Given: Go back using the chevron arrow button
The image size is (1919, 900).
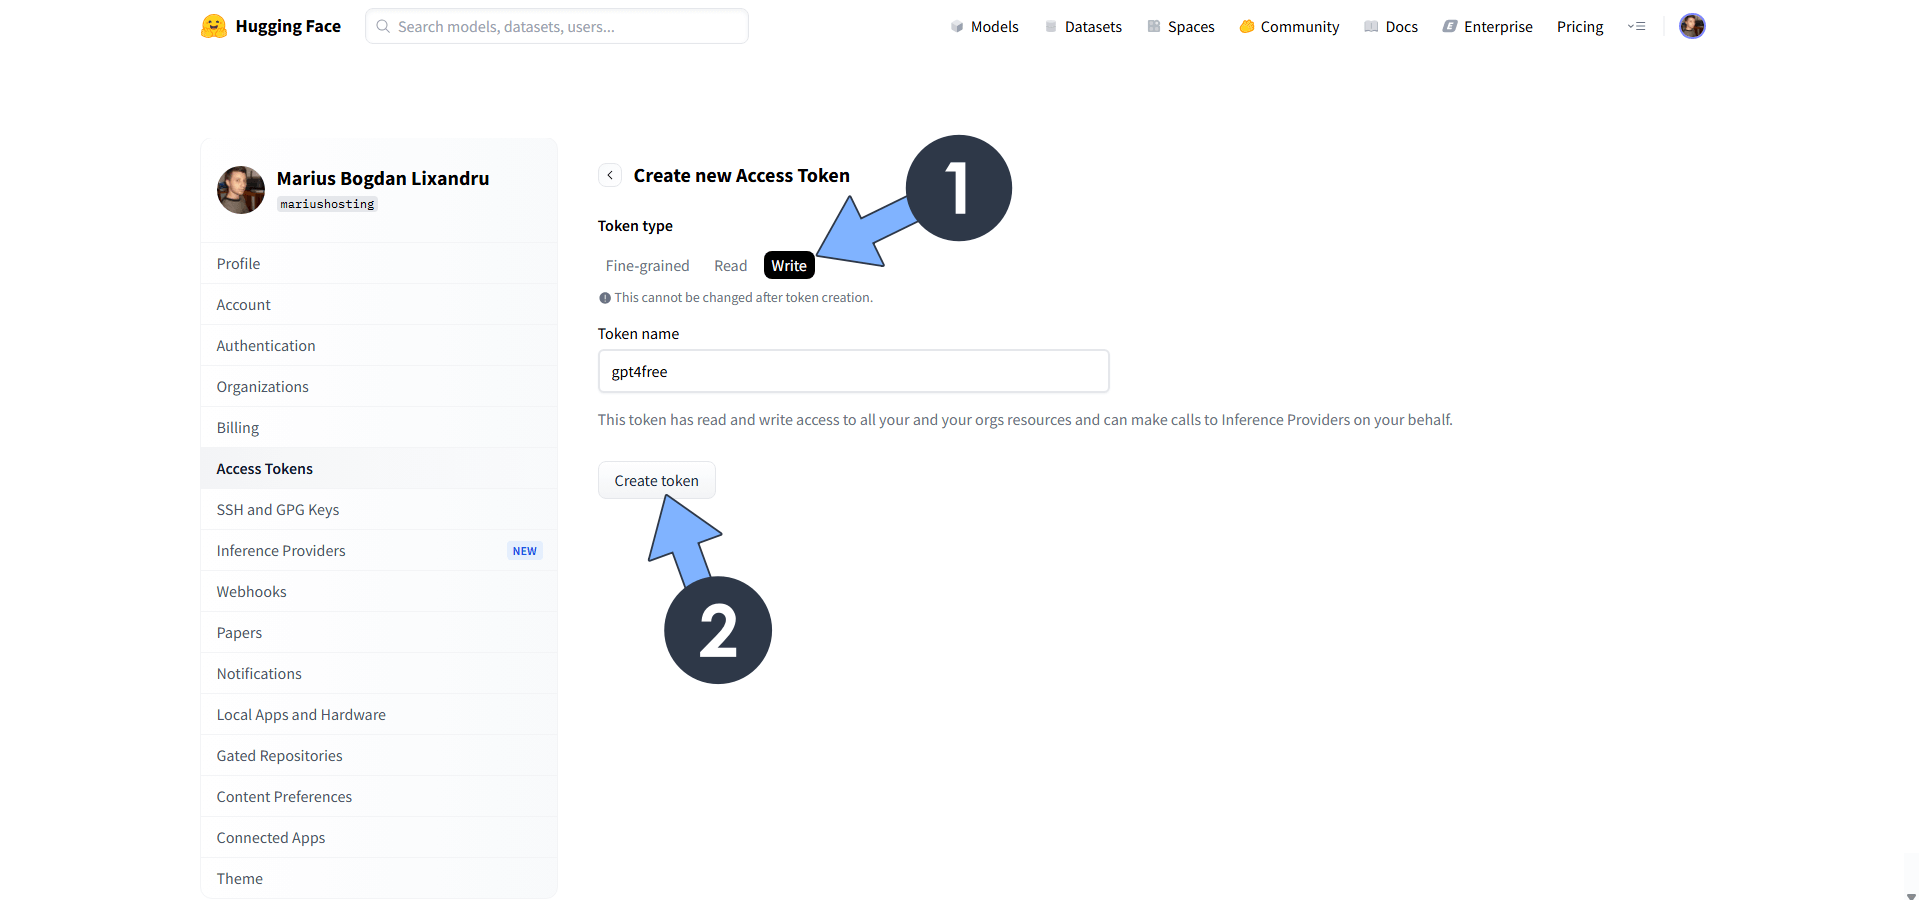Looking at the screenshot, I should pyautogui.click(x=610, y=175).
